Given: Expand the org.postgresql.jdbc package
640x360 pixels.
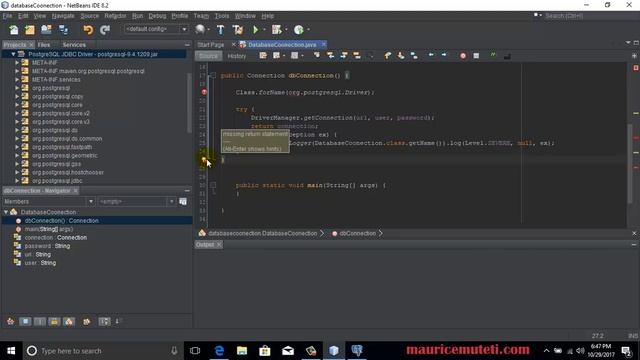Looking at the screenshot, I should (17, 180).
